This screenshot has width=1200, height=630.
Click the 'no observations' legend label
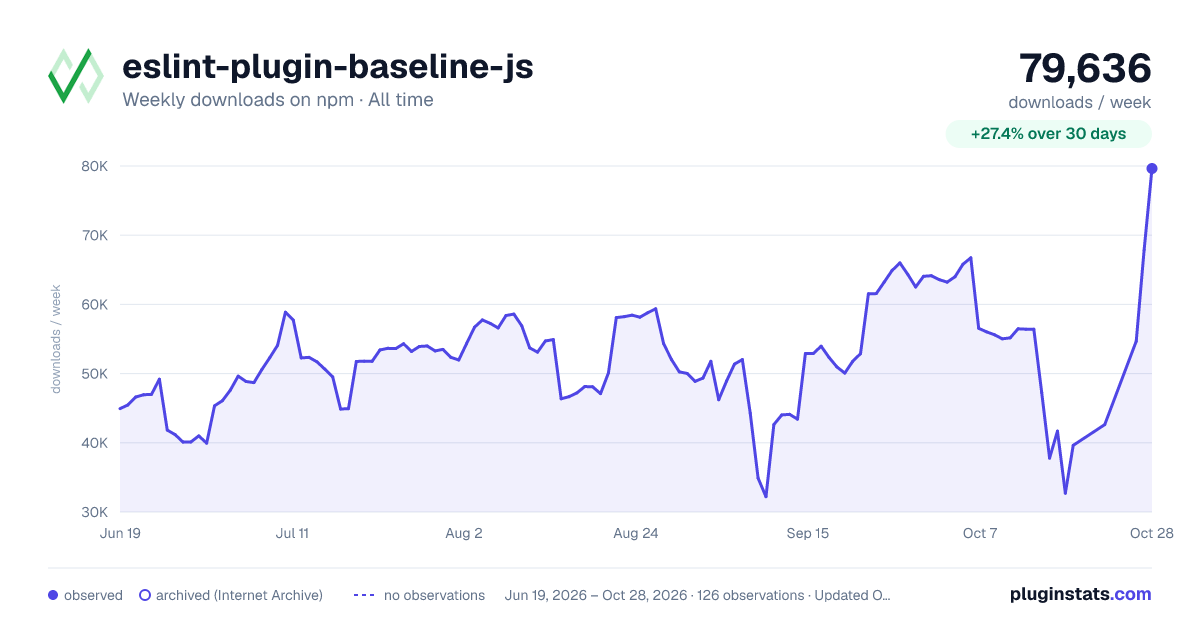coord(434,595)
